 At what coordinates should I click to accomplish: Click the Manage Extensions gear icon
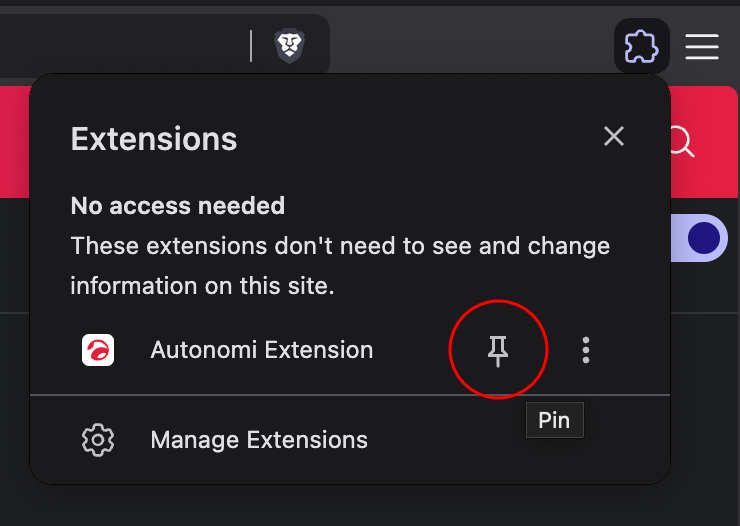(98, 440)
